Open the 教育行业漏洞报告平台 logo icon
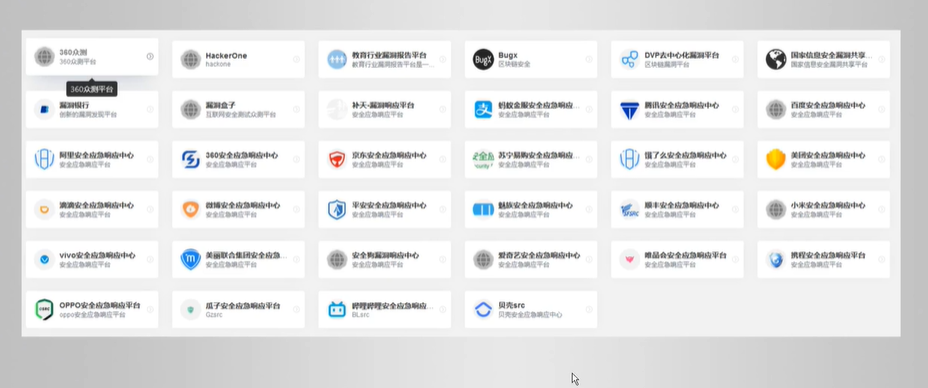 click(337, 59)
